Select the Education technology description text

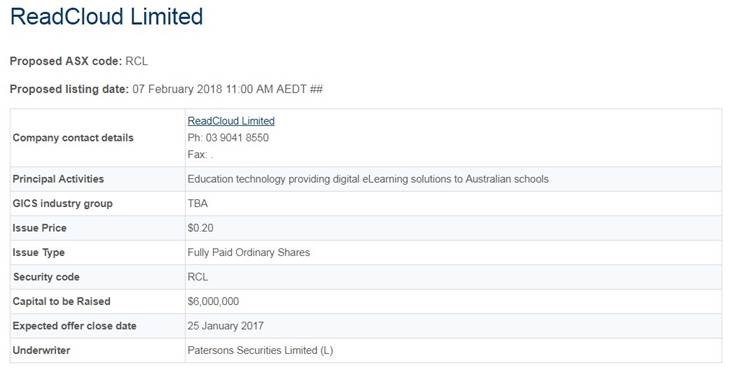coord(368,179)
